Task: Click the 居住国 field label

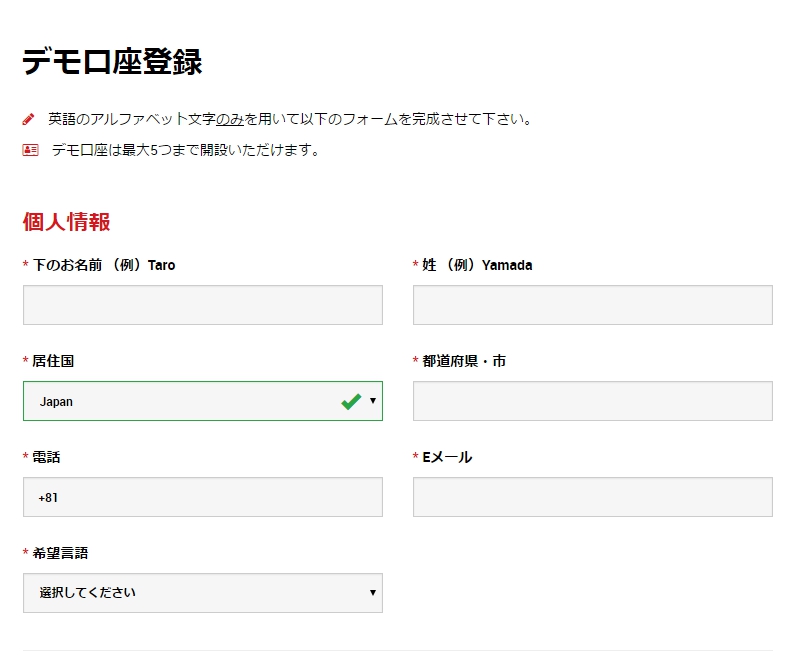Action: click(53, 361)
